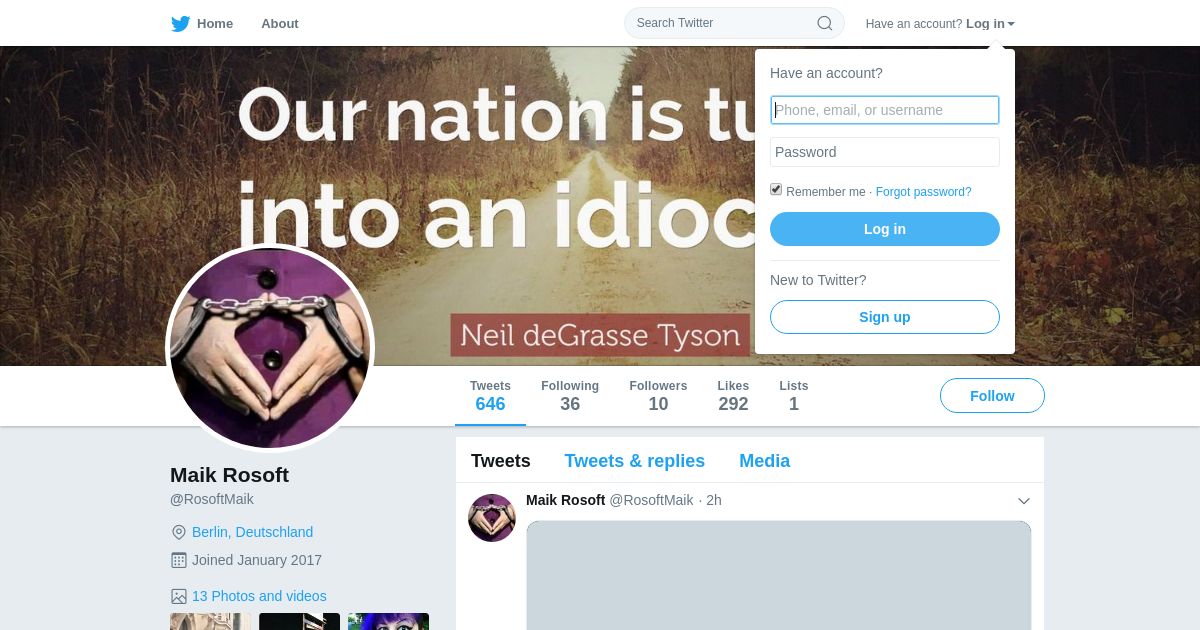
Task: Switch to Tweets & replies tab
Action: coord(635,461)
